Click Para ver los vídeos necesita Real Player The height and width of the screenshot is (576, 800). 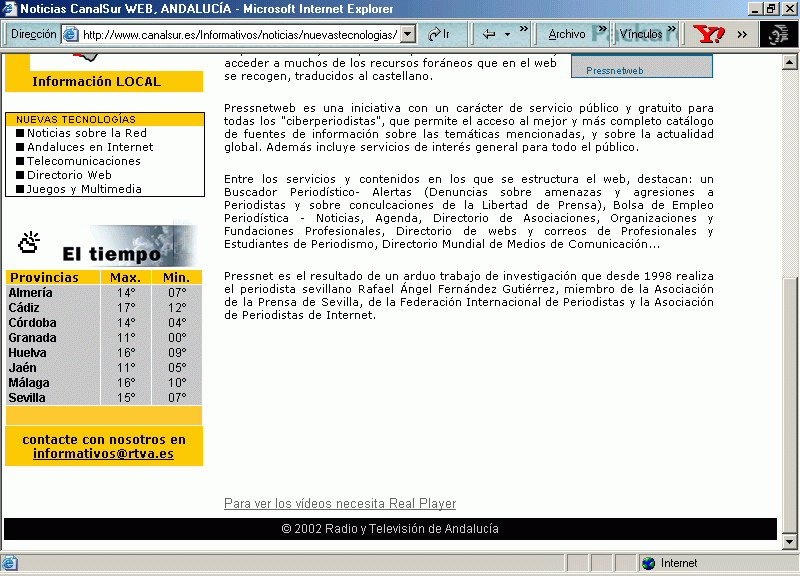click(x=340, y=504)
